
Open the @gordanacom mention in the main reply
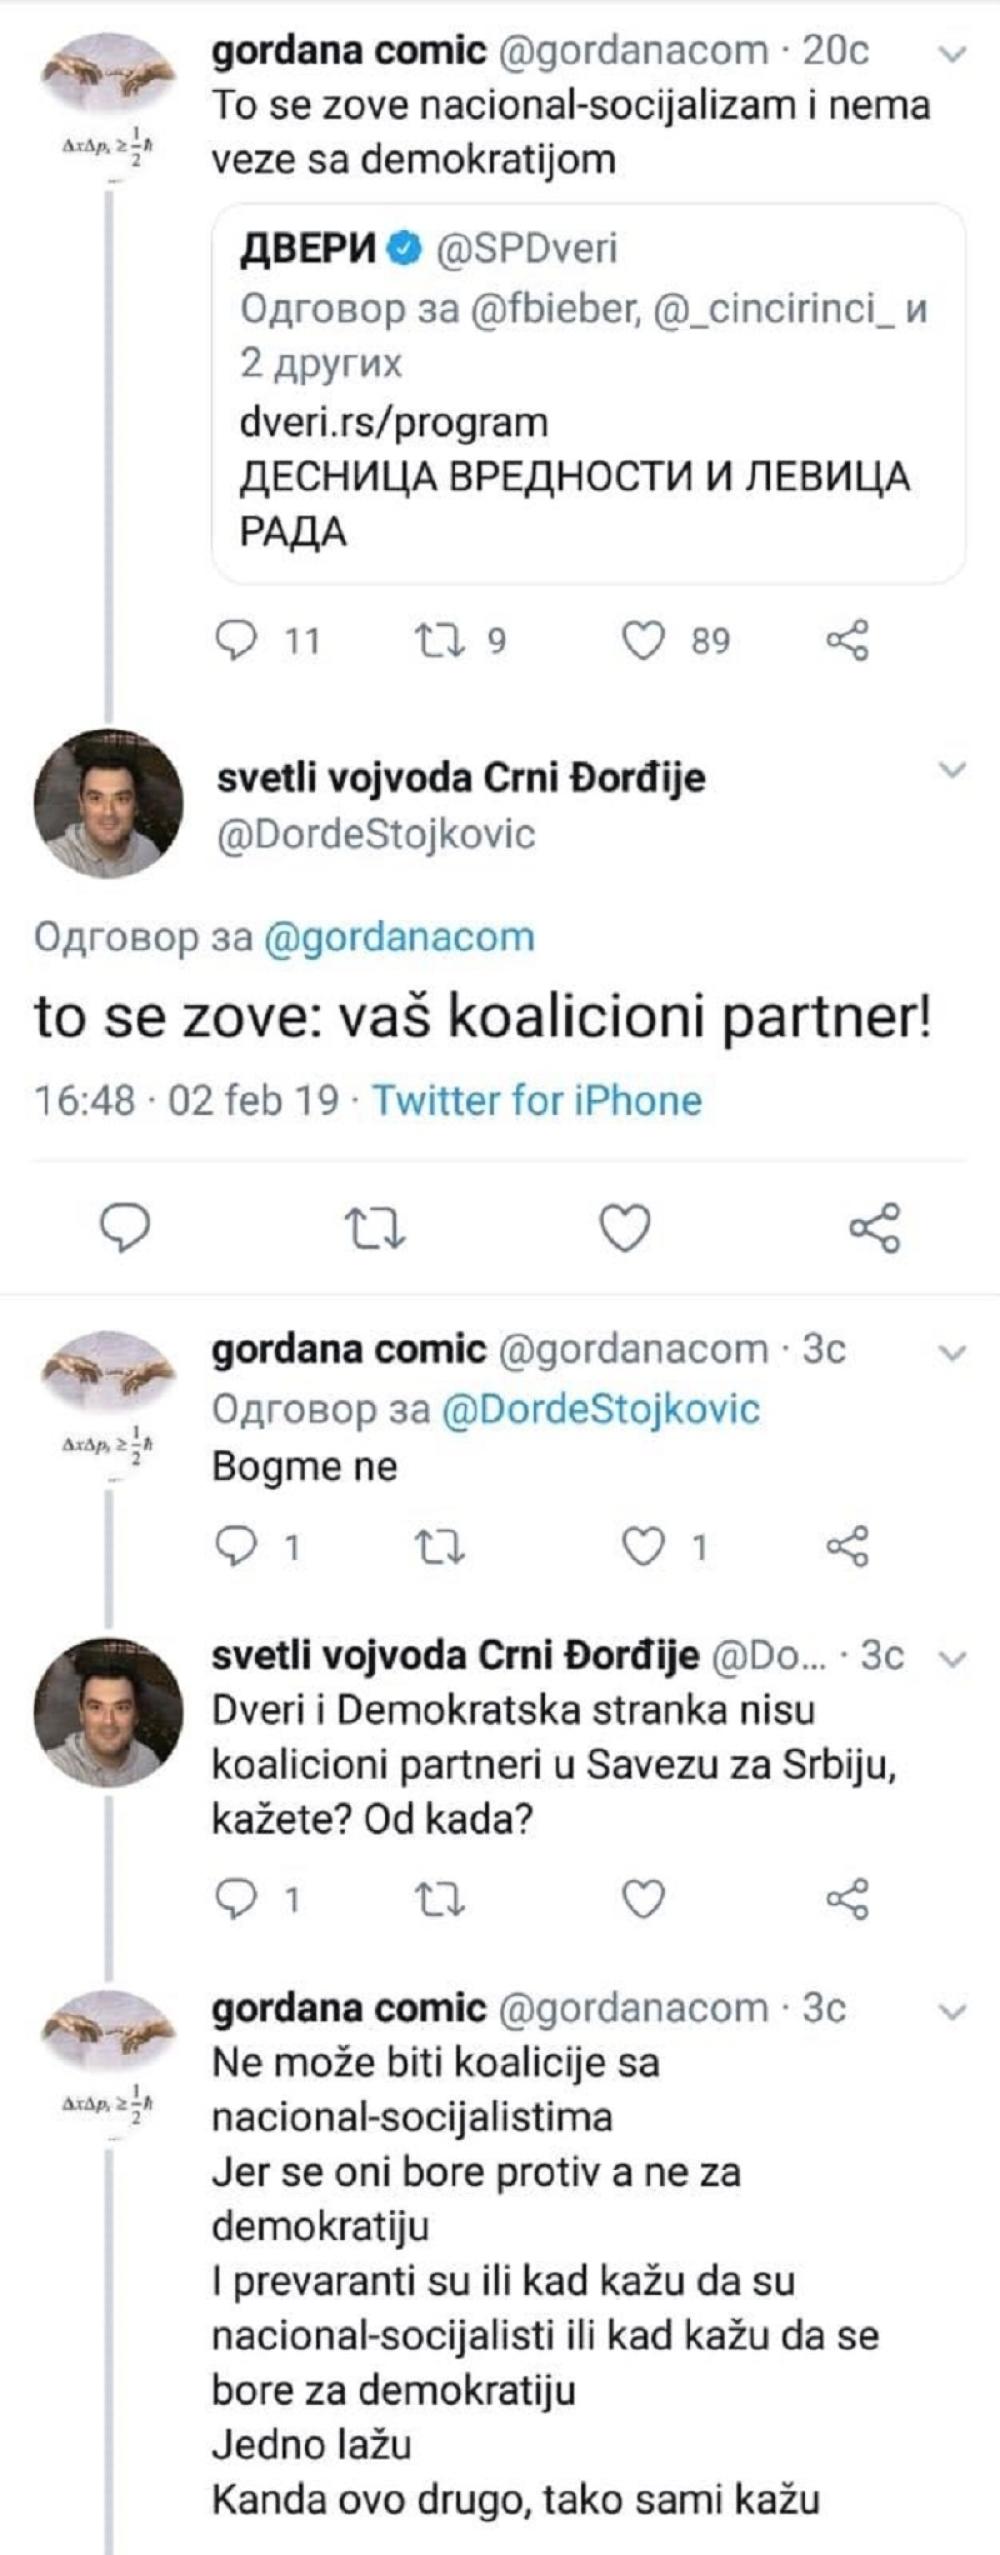click(398, 937)
